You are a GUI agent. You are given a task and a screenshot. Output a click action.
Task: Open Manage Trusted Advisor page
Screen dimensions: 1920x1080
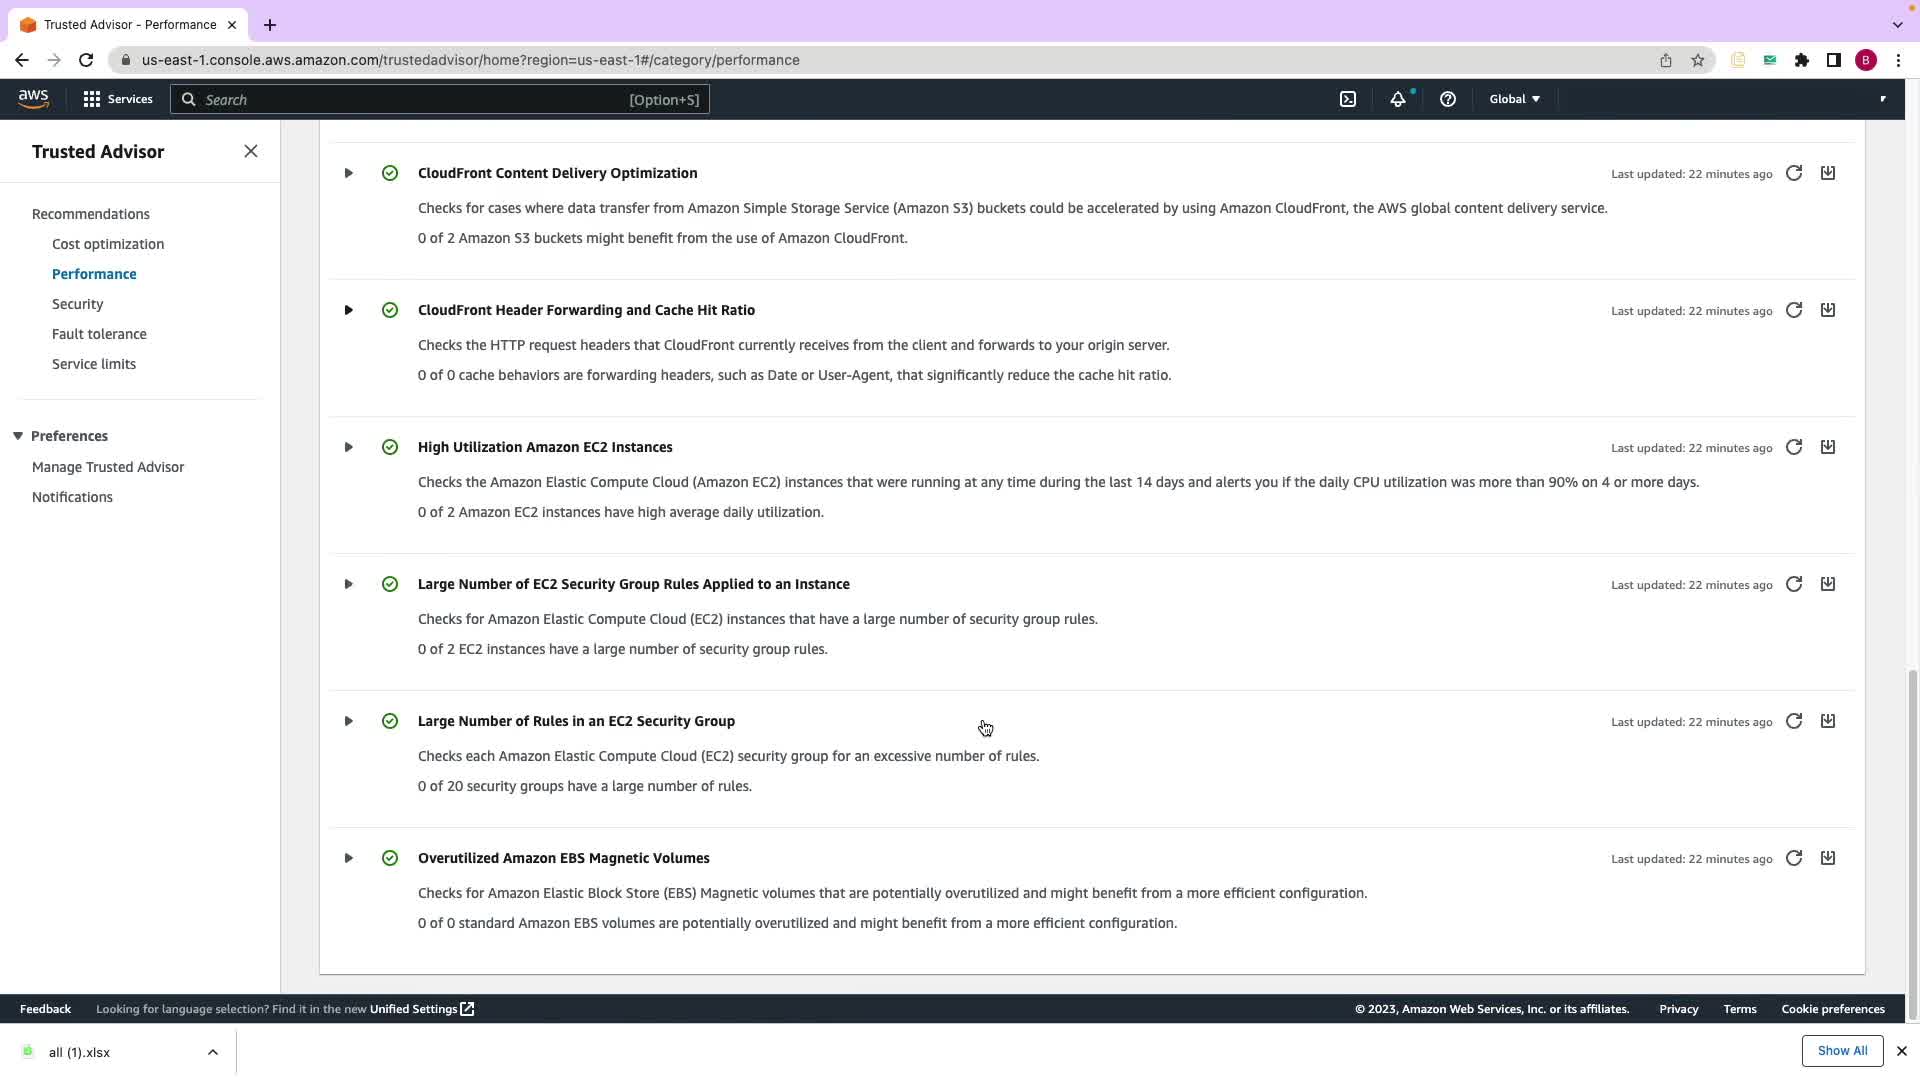point(108,467)
